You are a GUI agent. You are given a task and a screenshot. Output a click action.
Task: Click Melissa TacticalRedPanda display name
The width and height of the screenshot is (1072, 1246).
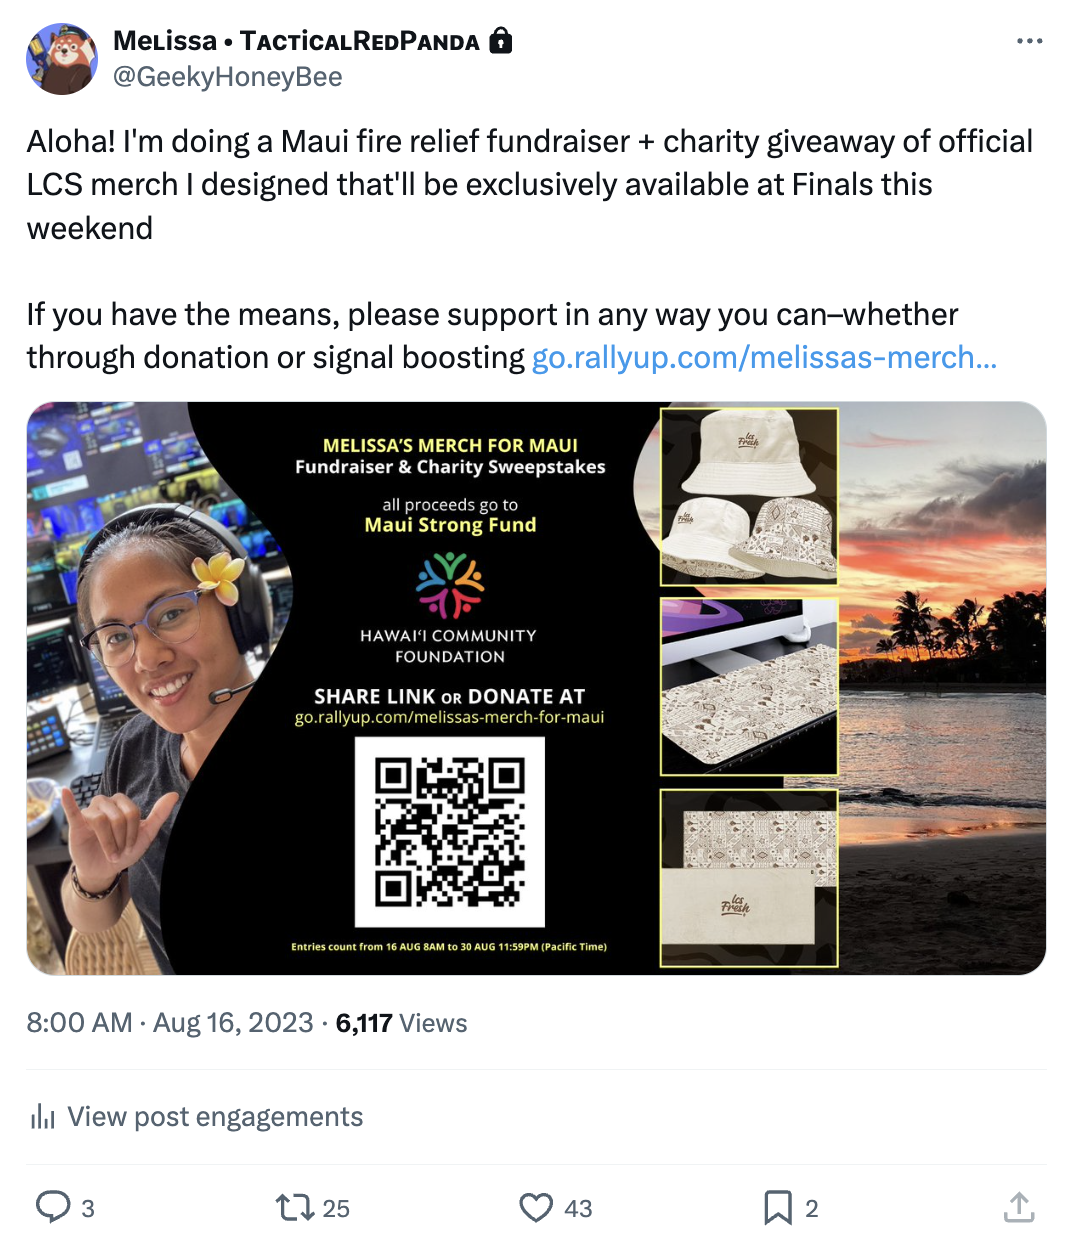296,41
